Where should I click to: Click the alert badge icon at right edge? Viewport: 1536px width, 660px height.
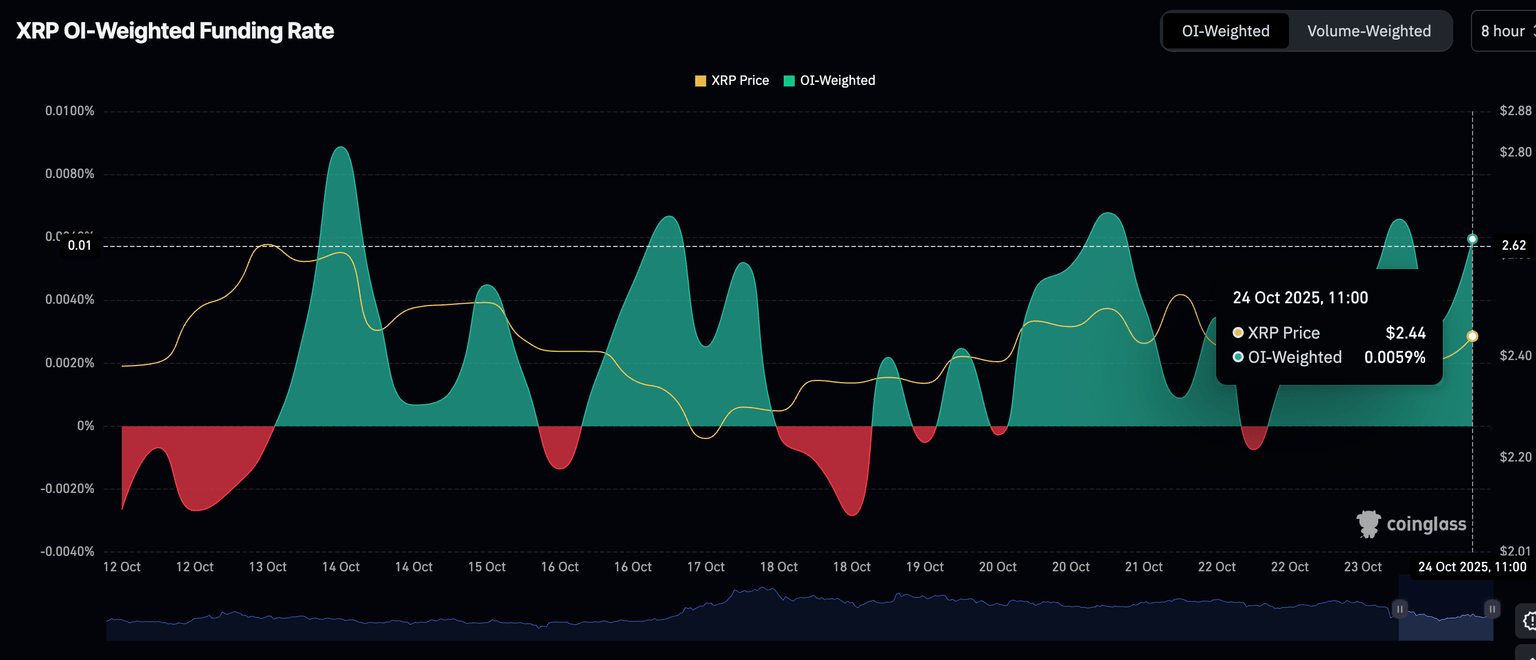point(1528,619)
